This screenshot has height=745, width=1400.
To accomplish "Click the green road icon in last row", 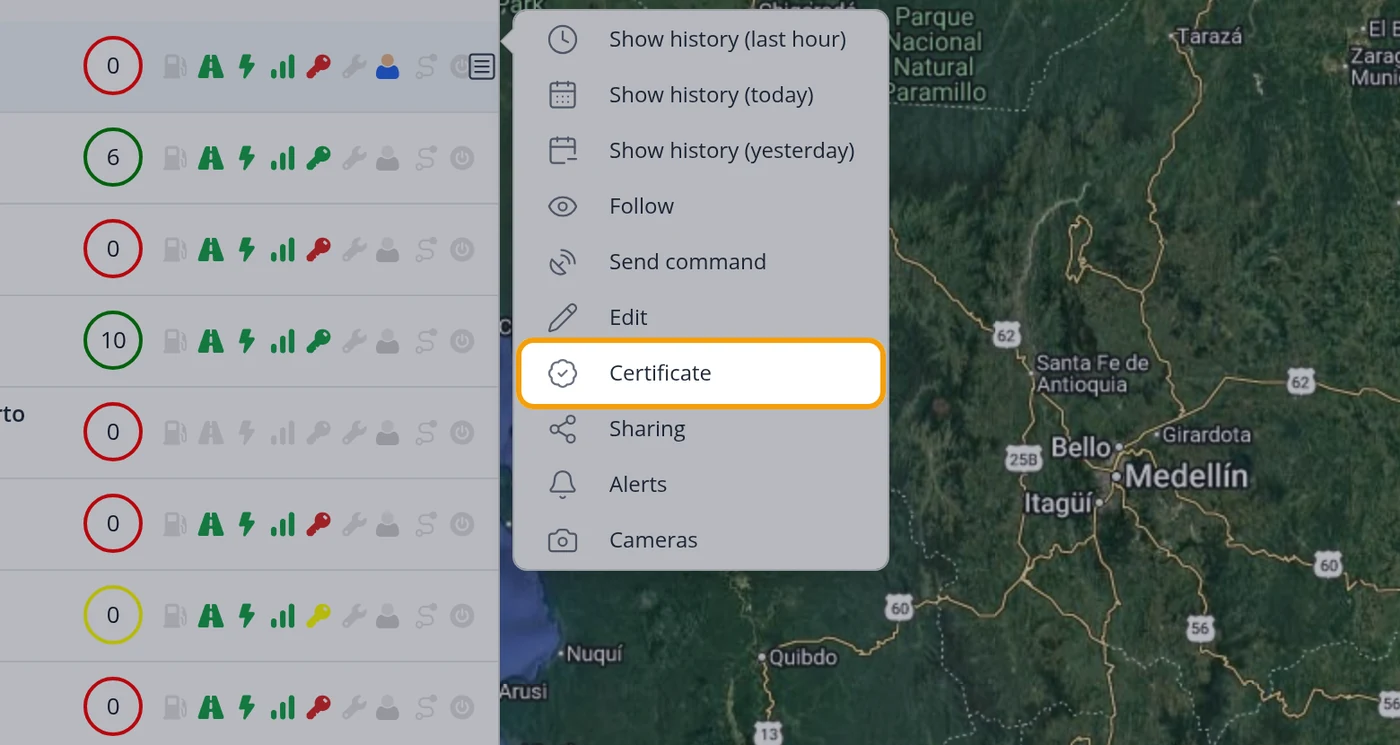I will click(210, 707).
